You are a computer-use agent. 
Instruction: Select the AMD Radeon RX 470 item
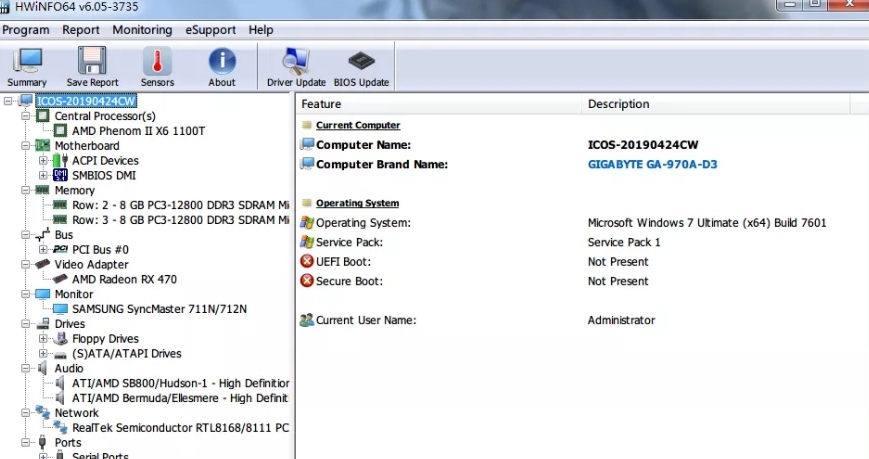coord(124,279)
